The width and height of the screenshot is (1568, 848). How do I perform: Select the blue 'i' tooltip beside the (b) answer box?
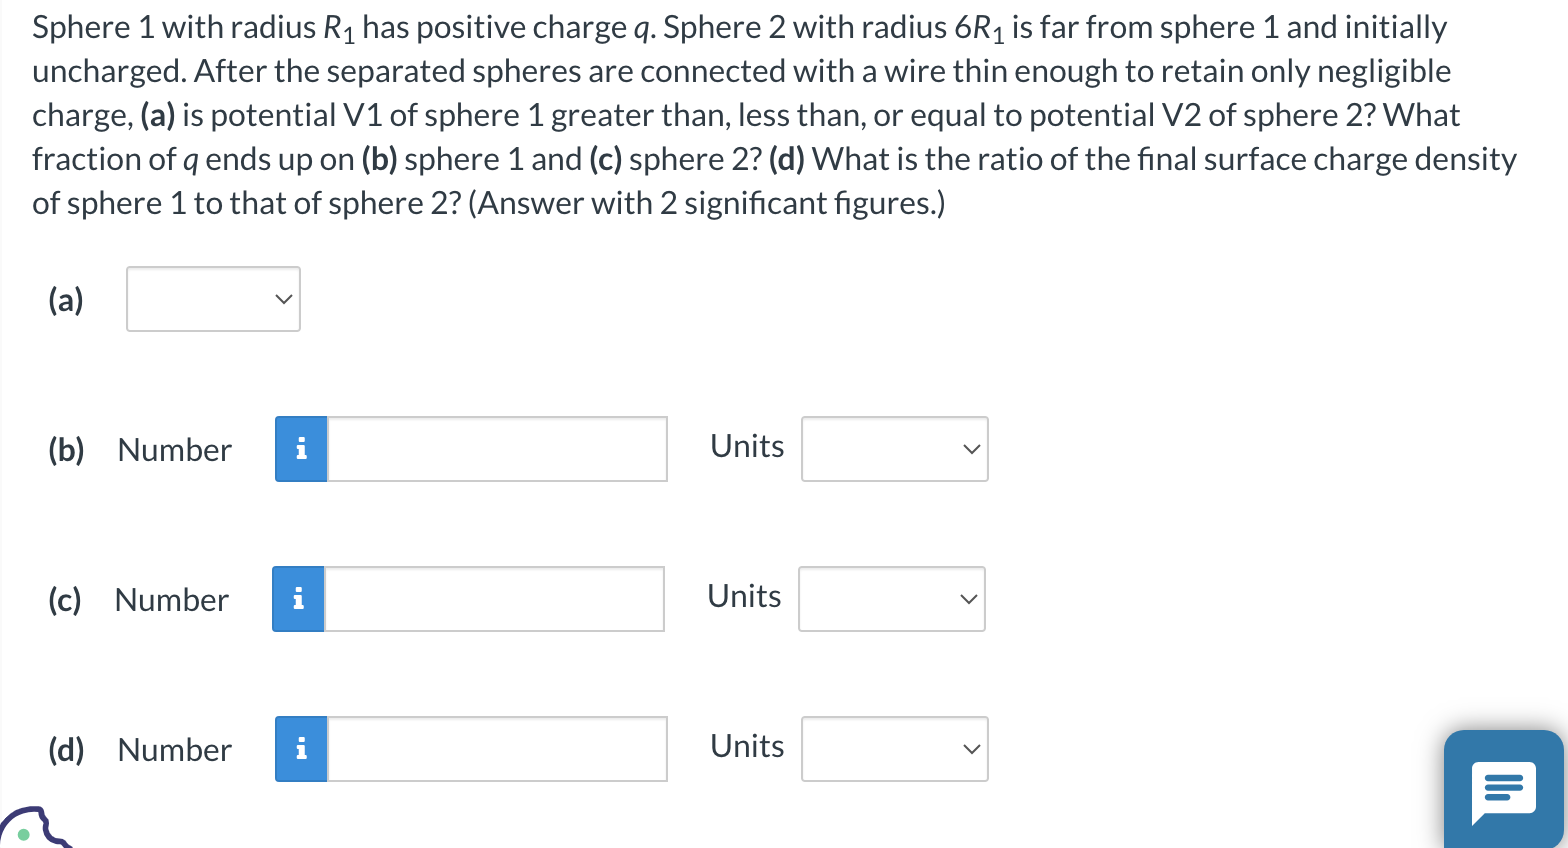[300, 449]
